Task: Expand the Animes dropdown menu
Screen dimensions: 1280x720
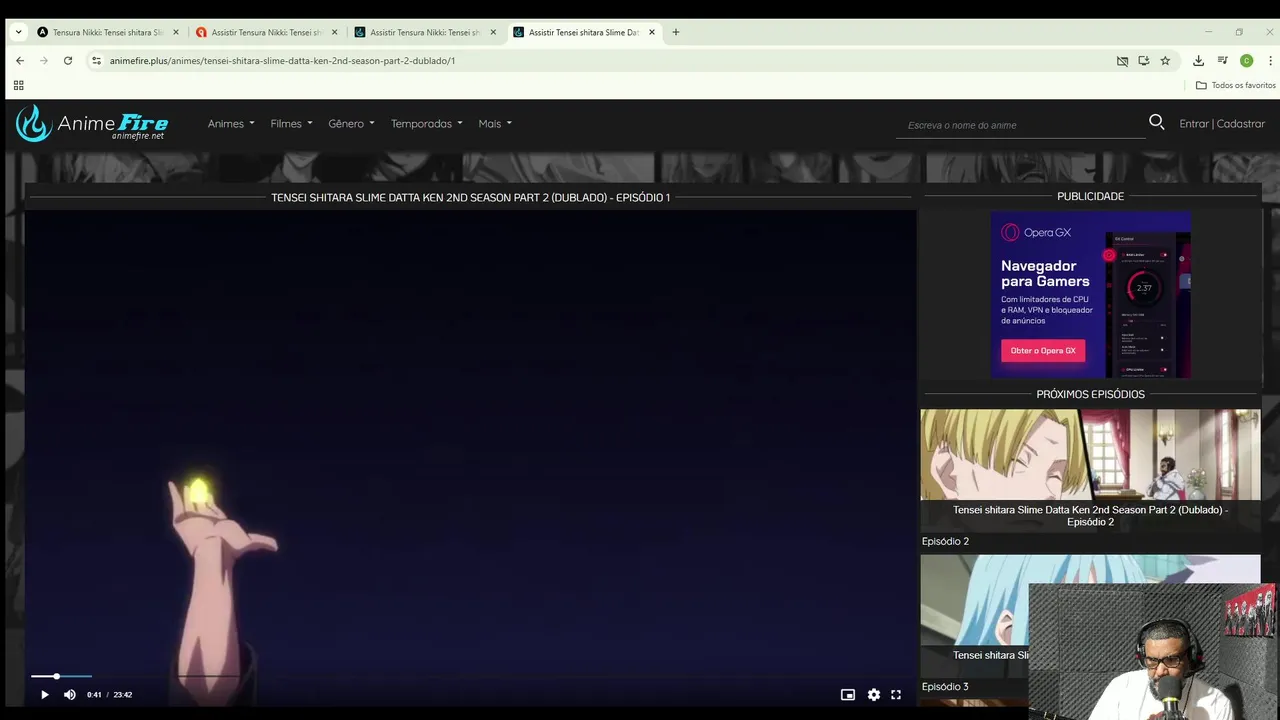Action: tap(231, 124)
